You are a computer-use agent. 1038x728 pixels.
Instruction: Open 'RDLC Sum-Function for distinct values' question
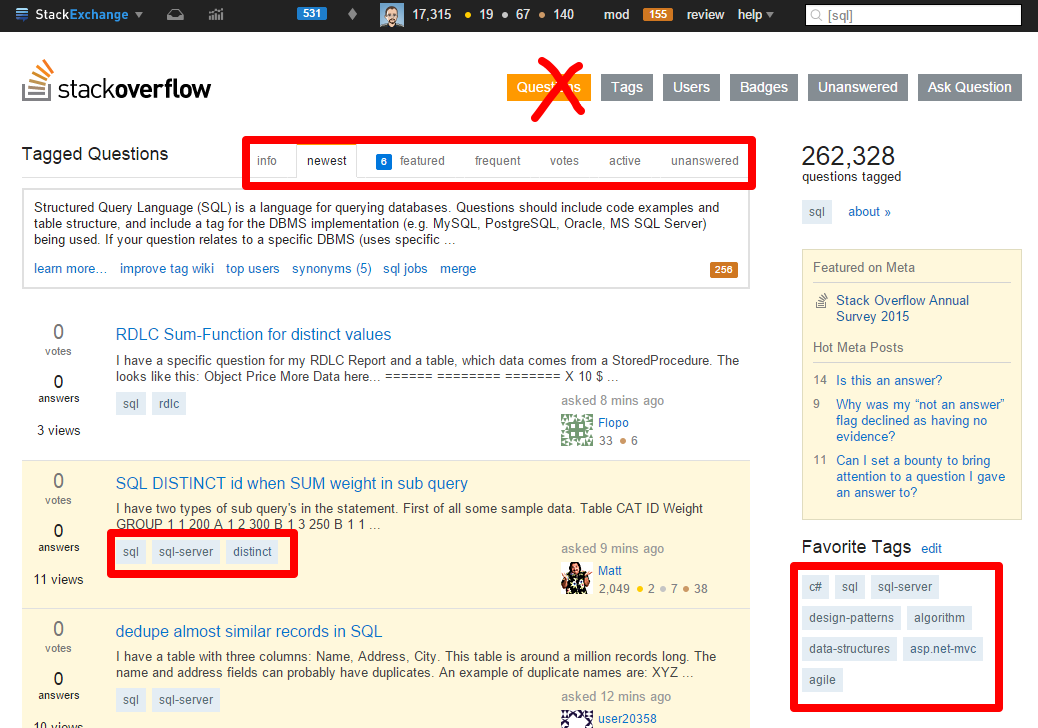coord(254,334)
